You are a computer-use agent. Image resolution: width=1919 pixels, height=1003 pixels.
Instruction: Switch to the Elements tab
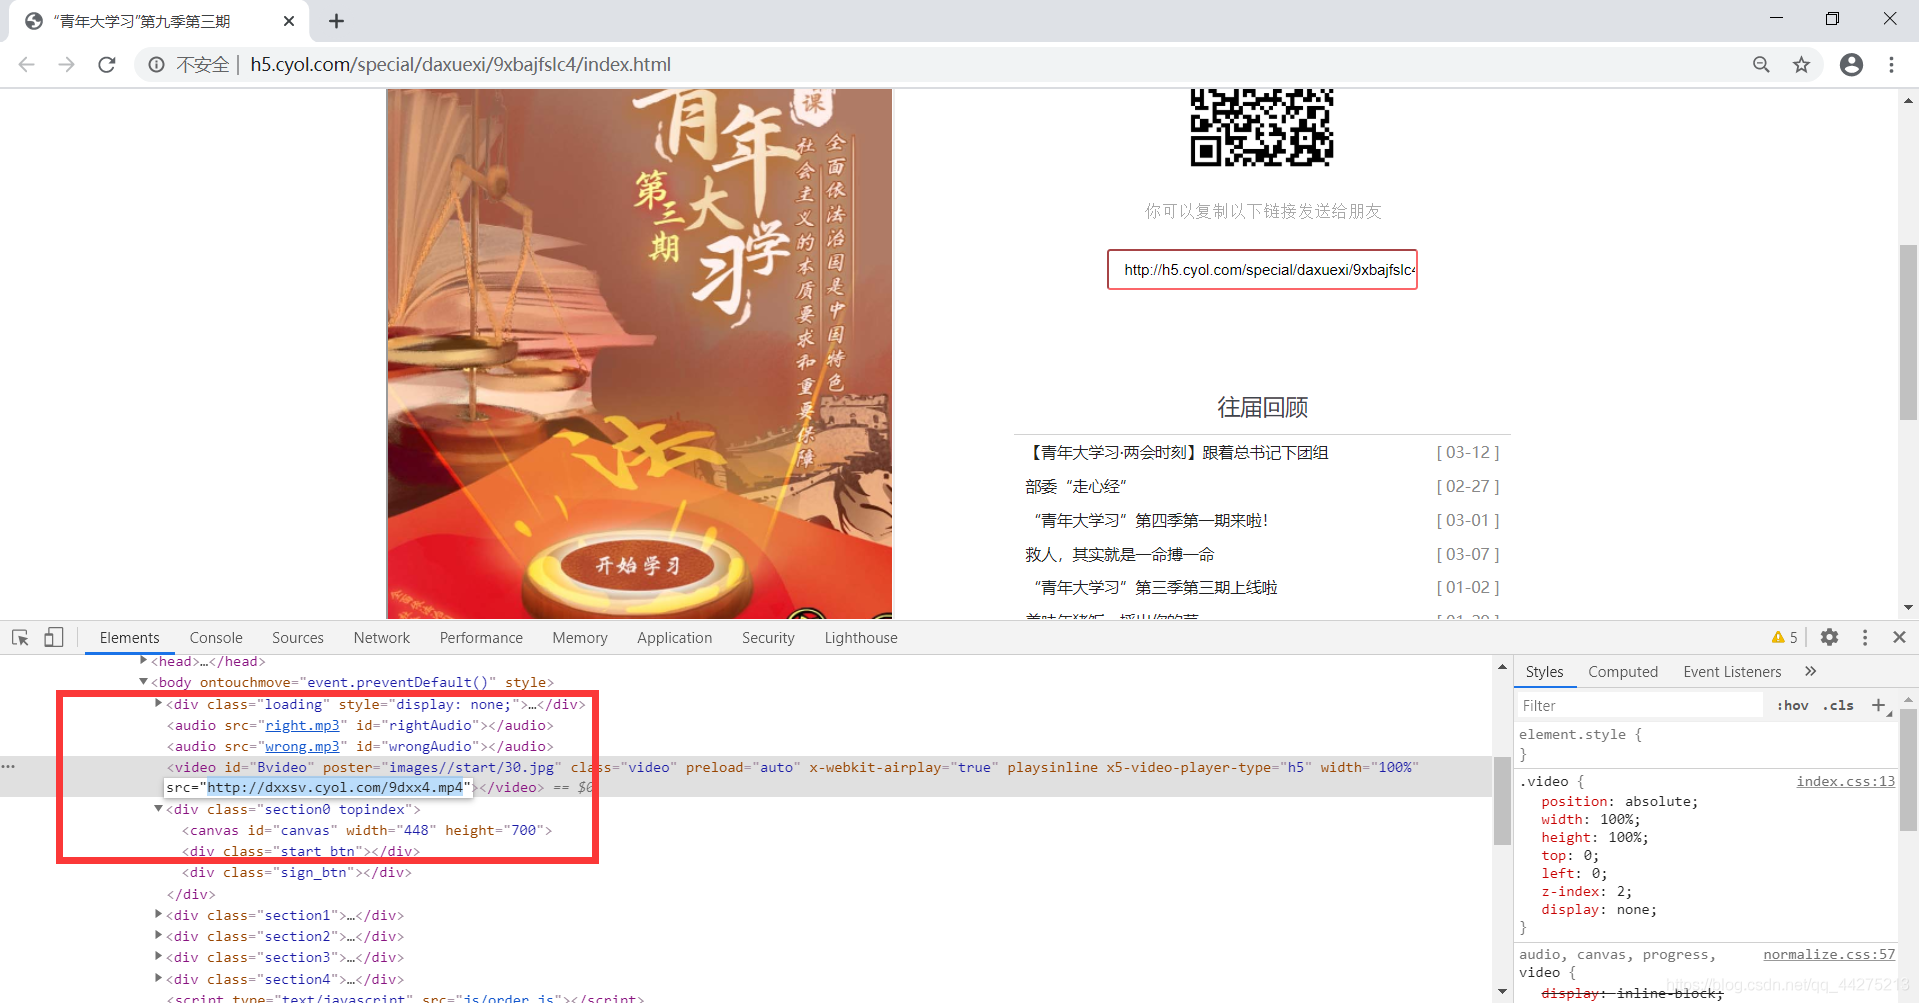[129, 638]
